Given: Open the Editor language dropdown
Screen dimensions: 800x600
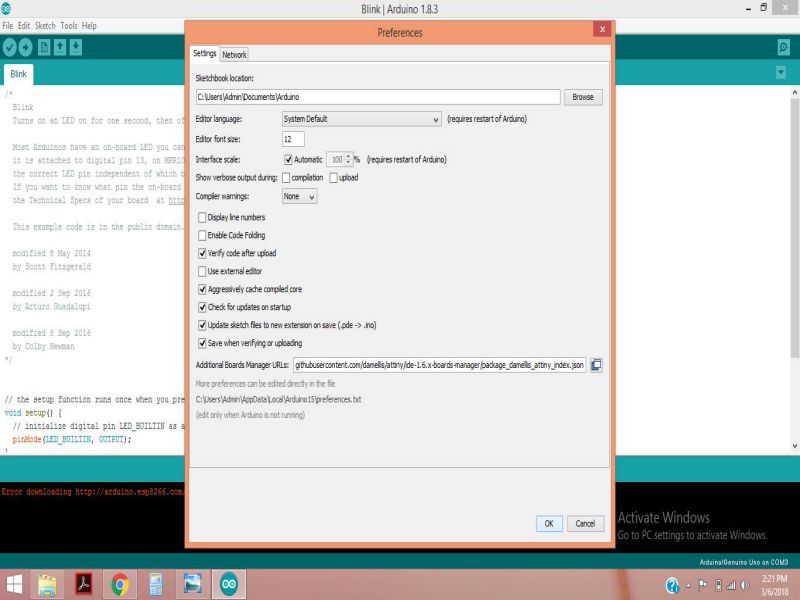Looking at the screenshot, I should (x=361, y=119).
